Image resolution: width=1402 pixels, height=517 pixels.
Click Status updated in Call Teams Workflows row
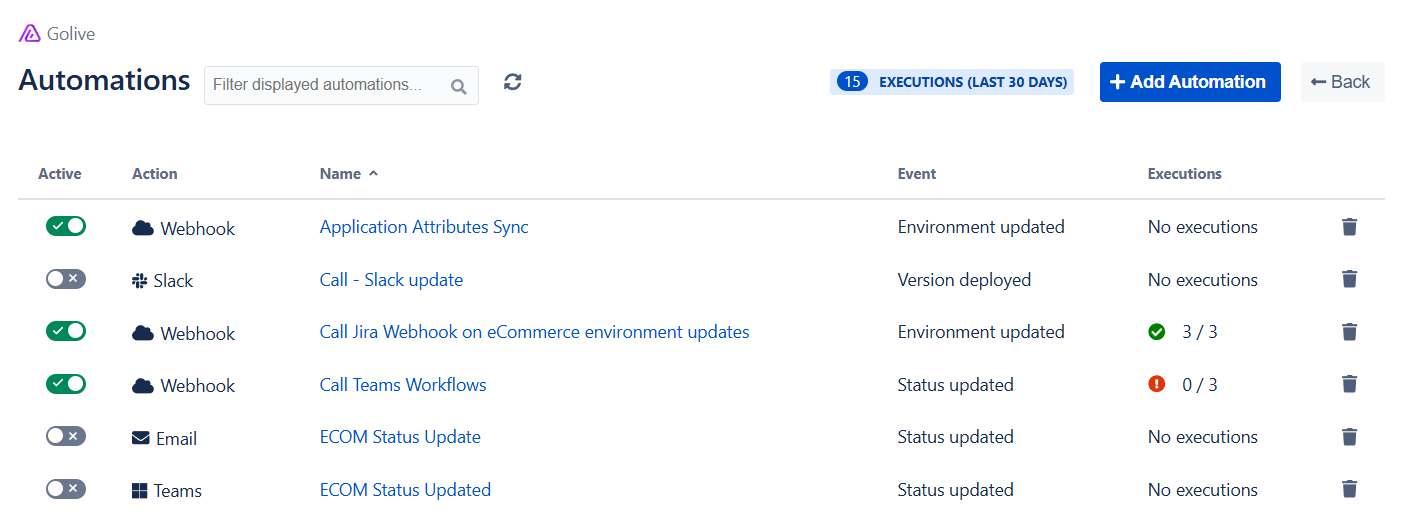[x=956, y=385]
